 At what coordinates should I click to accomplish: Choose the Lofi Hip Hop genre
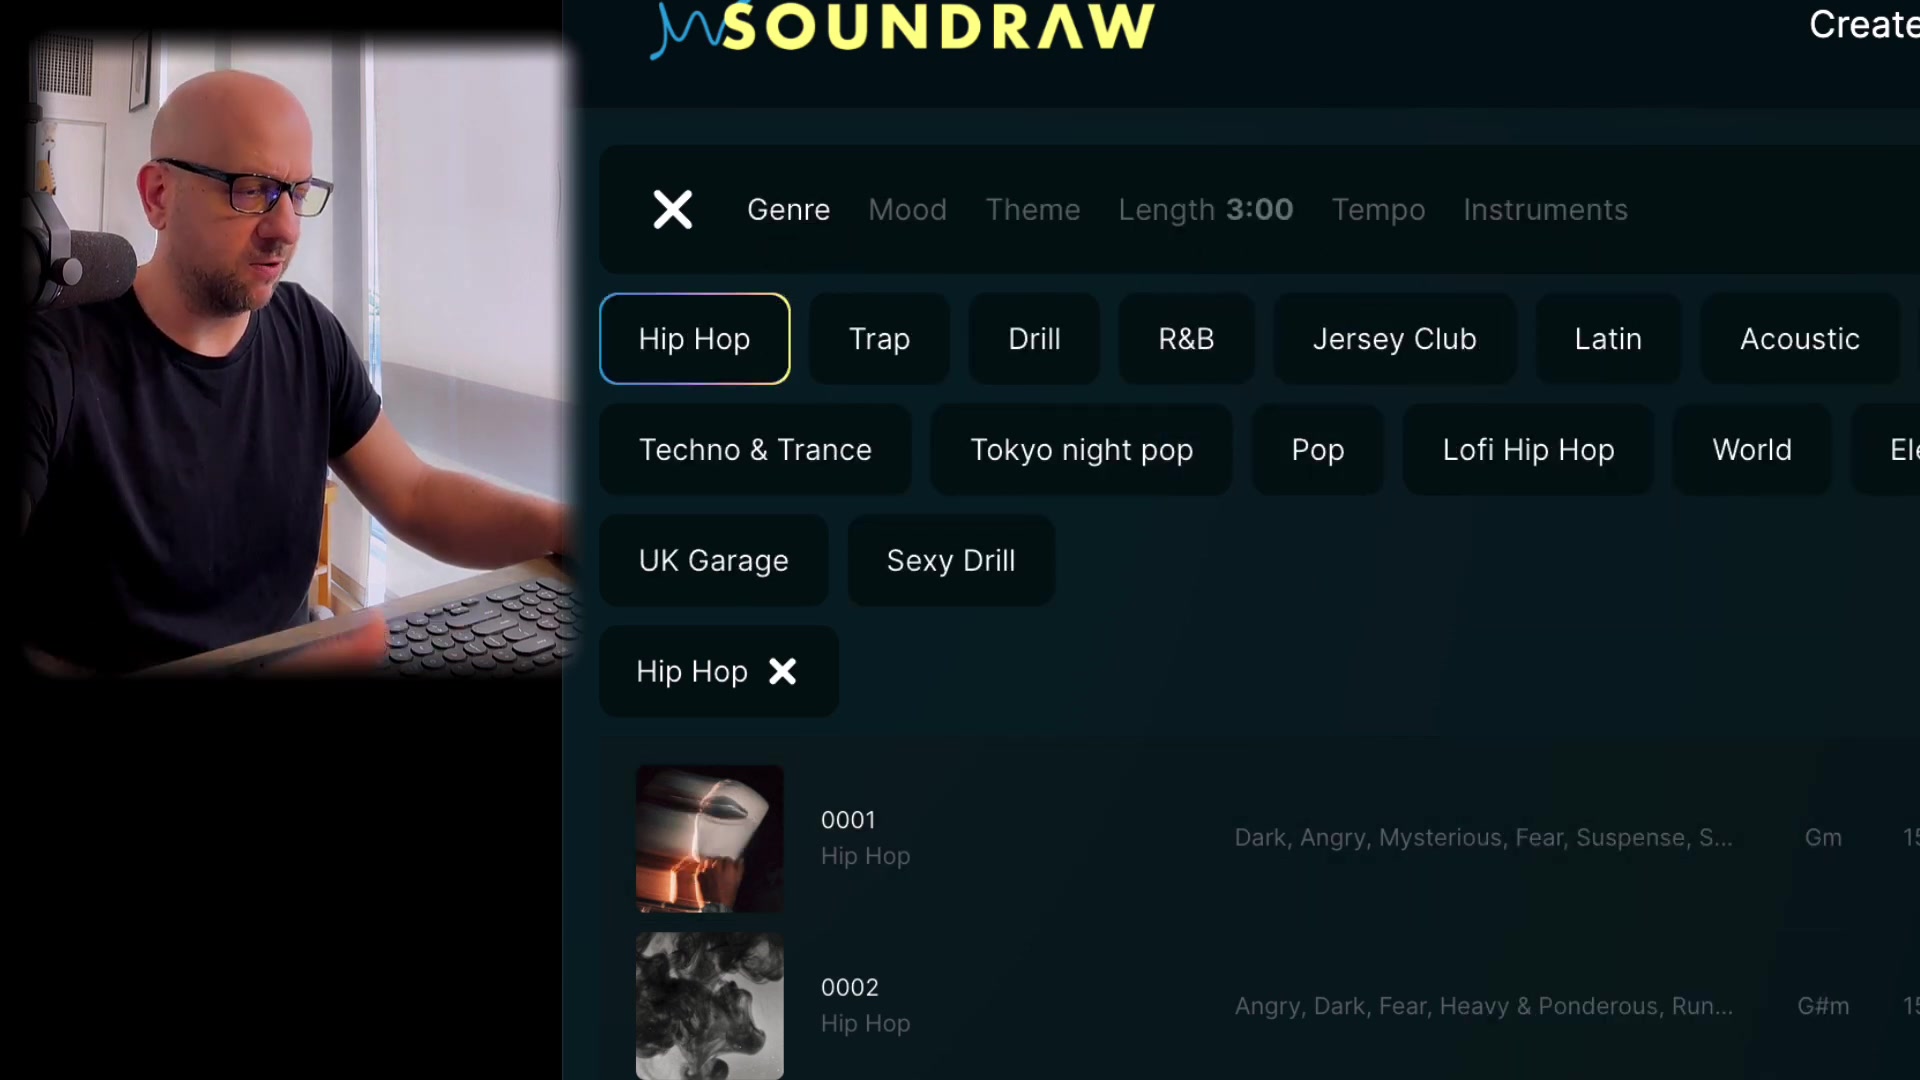1528,450
